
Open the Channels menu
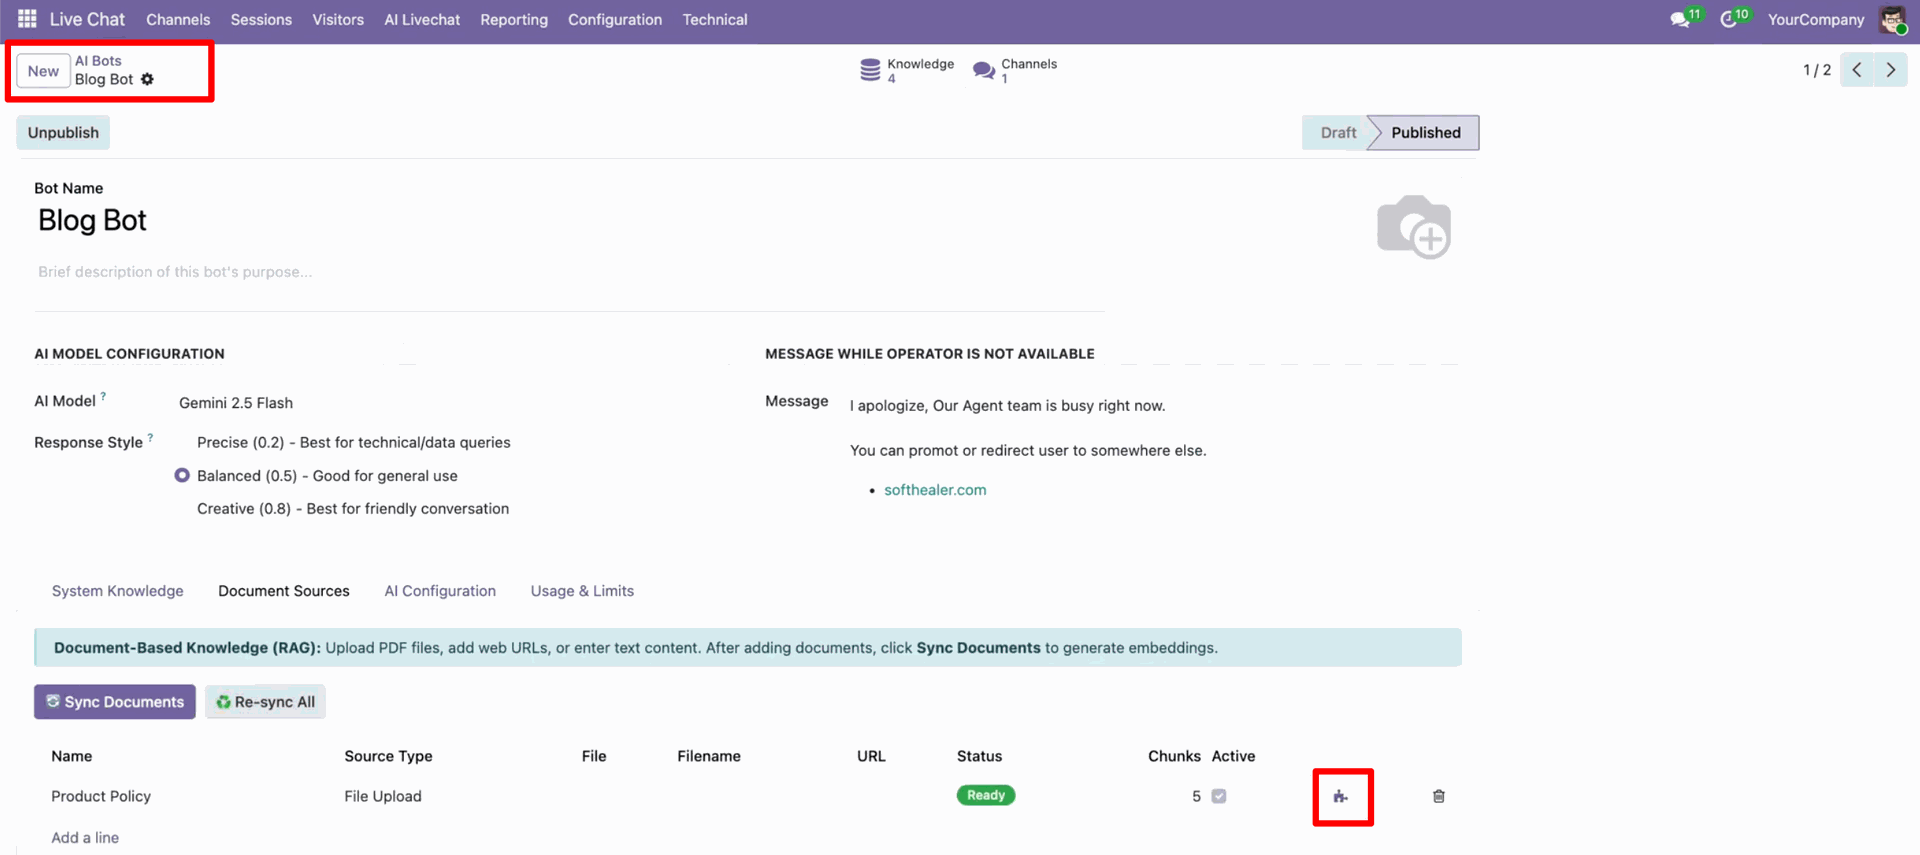coord(178,19)
